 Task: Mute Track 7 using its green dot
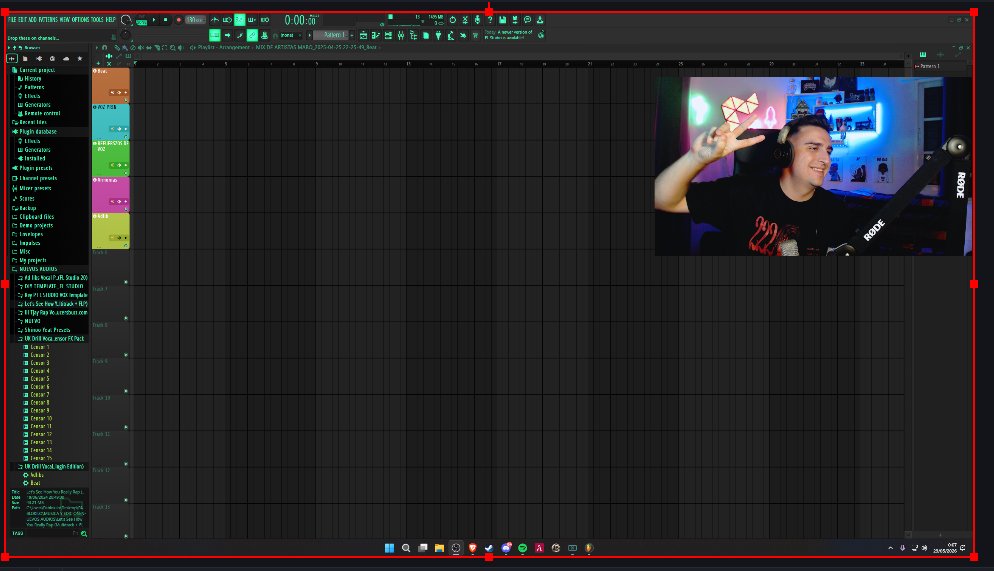point(126,318)
